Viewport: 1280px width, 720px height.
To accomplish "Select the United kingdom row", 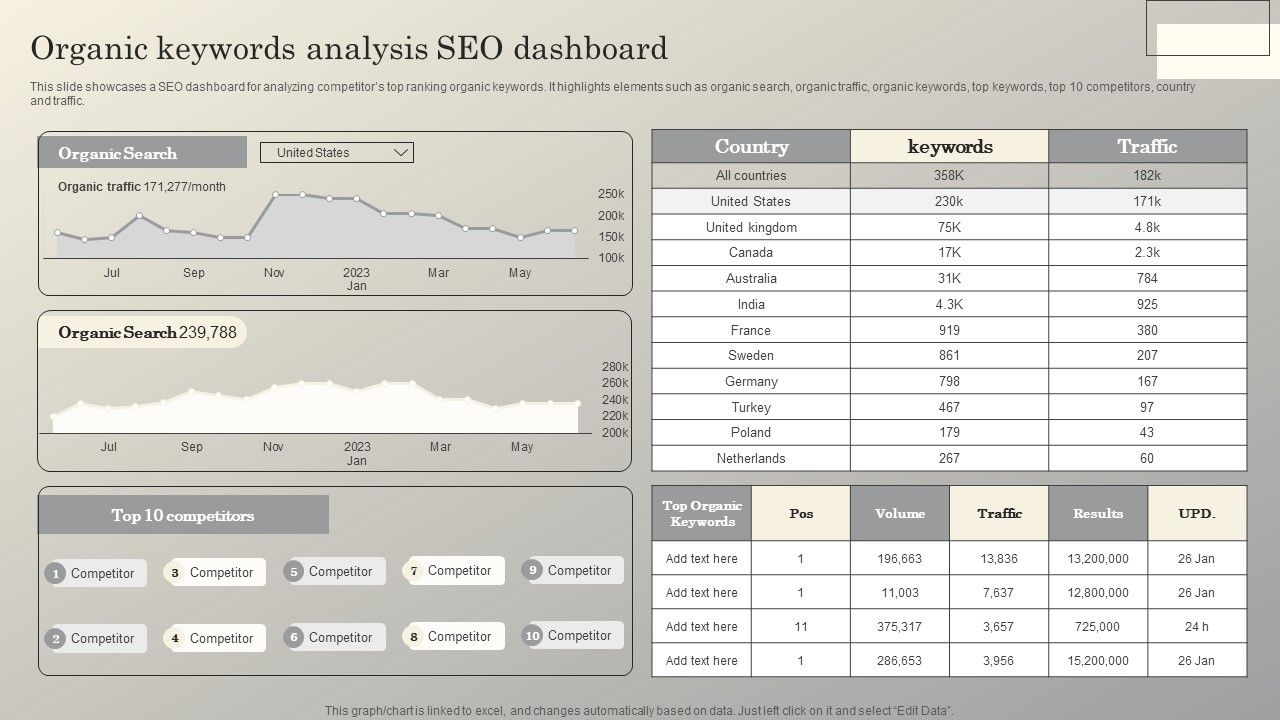I will point(949,227).
